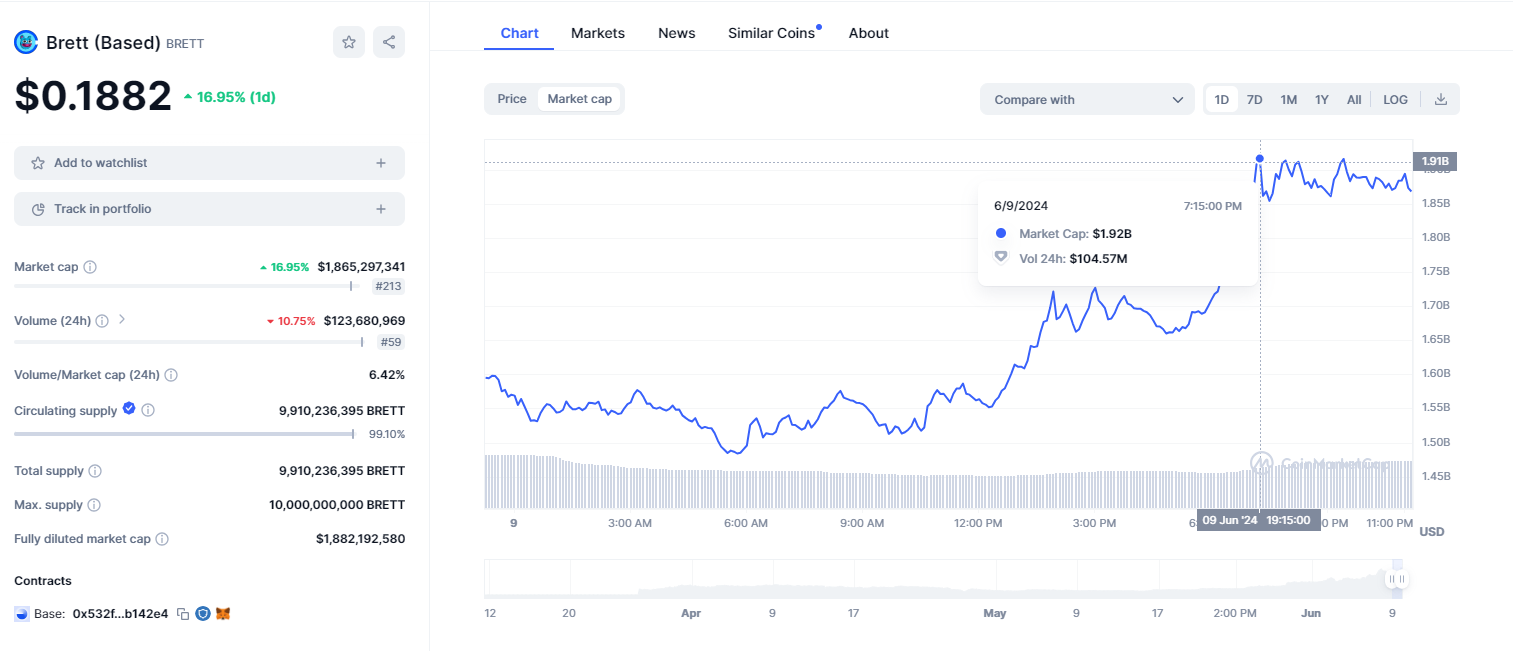Click the info icon next to Max. supply
Screen dimensions: 1513x651
coord(94,505)
